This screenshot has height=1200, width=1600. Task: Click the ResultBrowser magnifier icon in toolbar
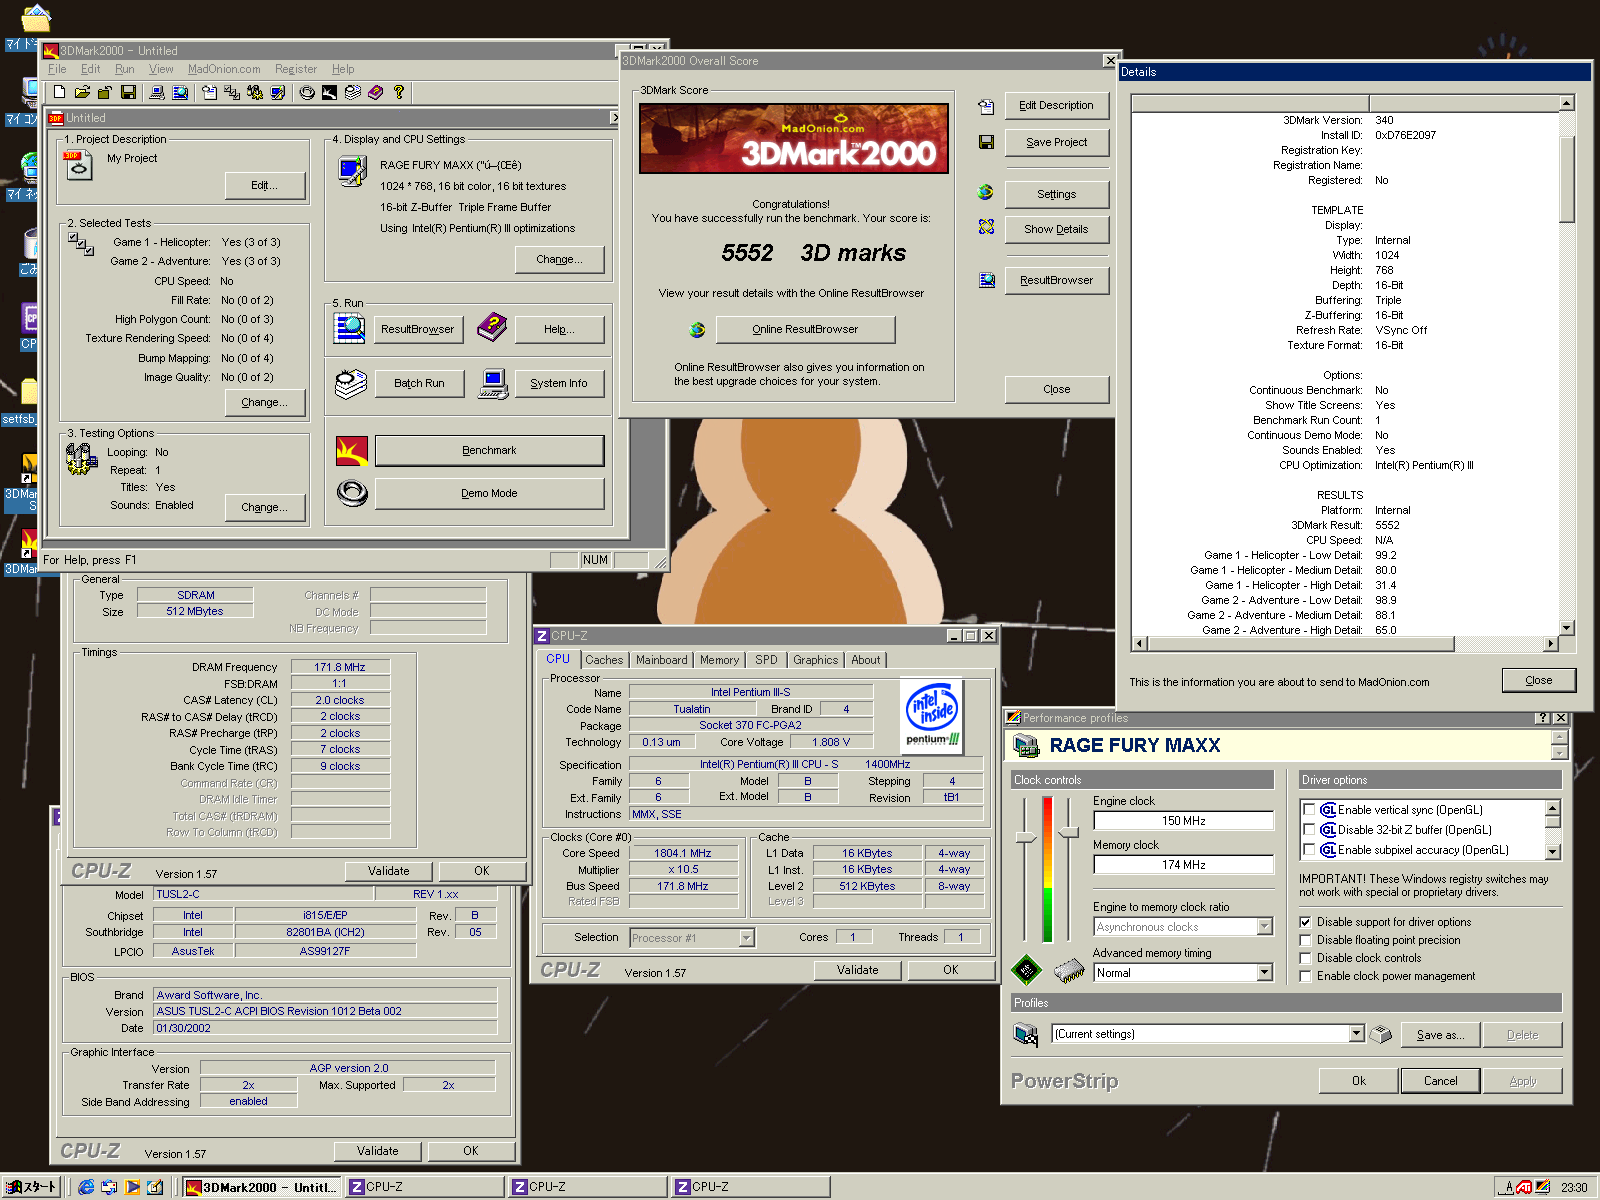click(180, 92)
